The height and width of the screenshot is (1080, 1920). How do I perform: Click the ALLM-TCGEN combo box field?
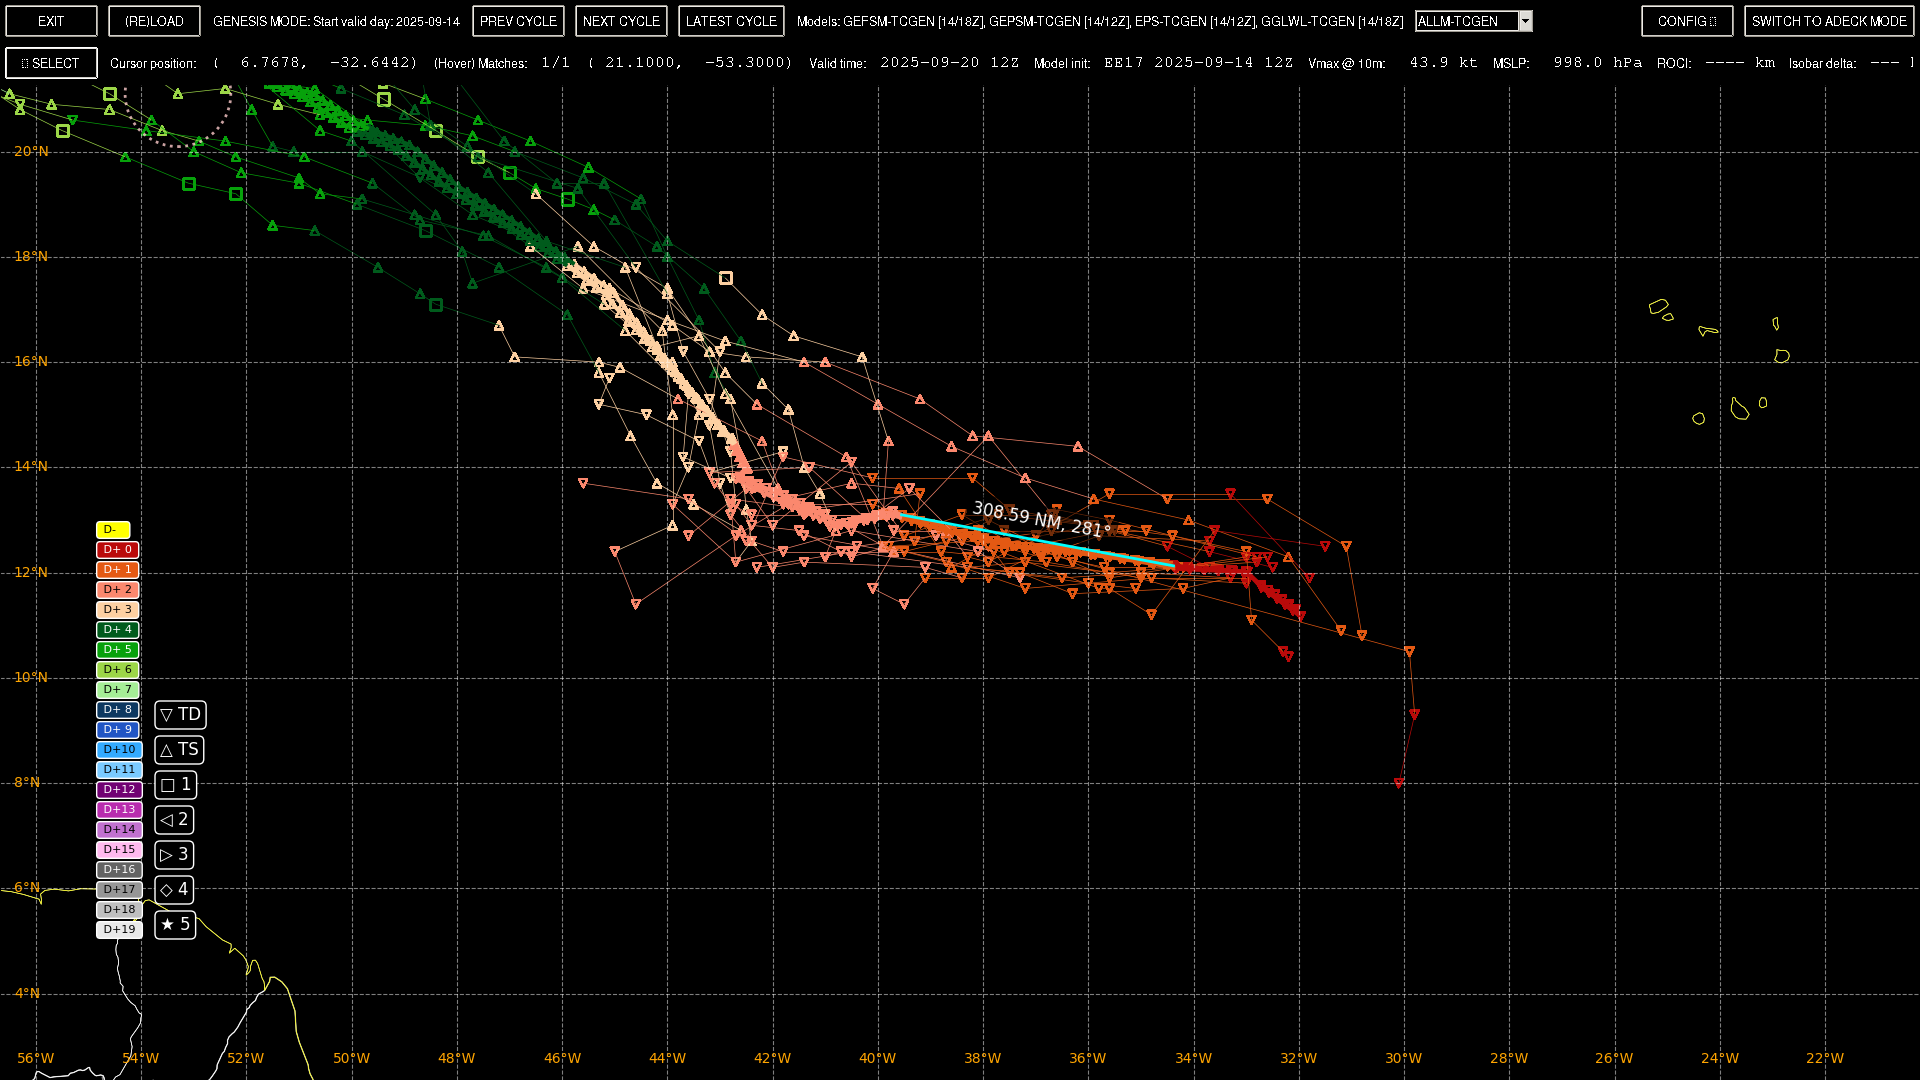pyautogui.click(x=1466, y=21)
